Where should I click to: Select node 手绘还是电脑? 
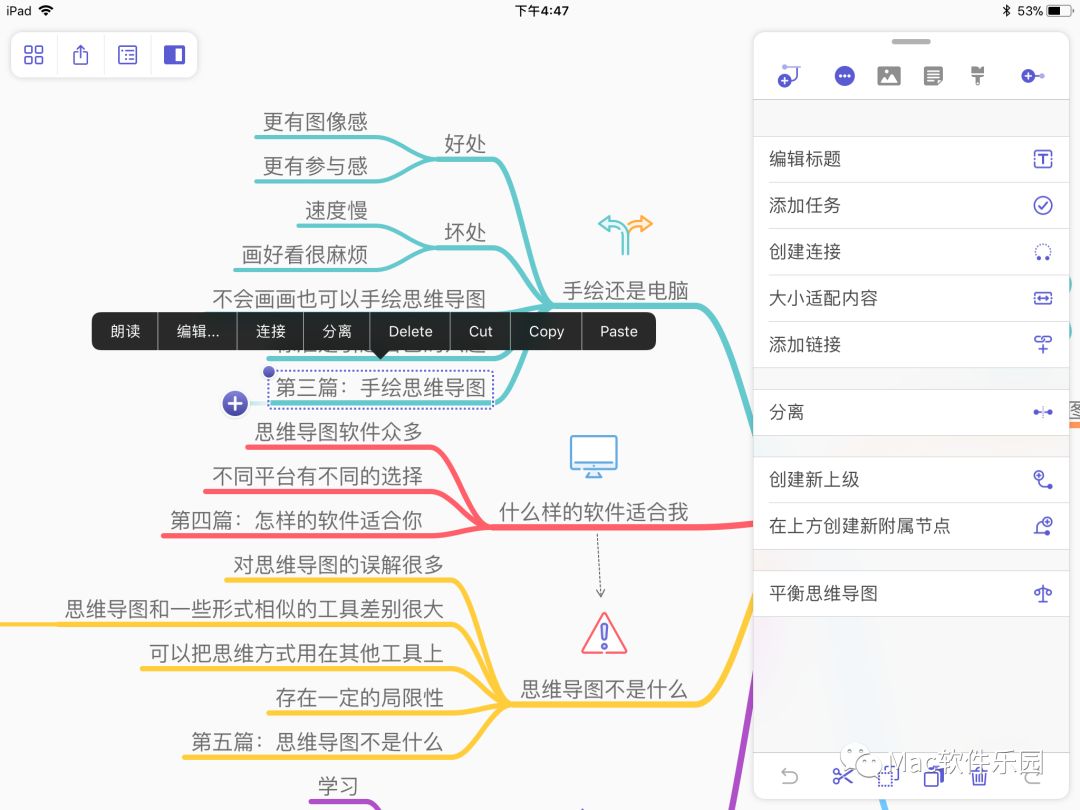click(625, 291)
